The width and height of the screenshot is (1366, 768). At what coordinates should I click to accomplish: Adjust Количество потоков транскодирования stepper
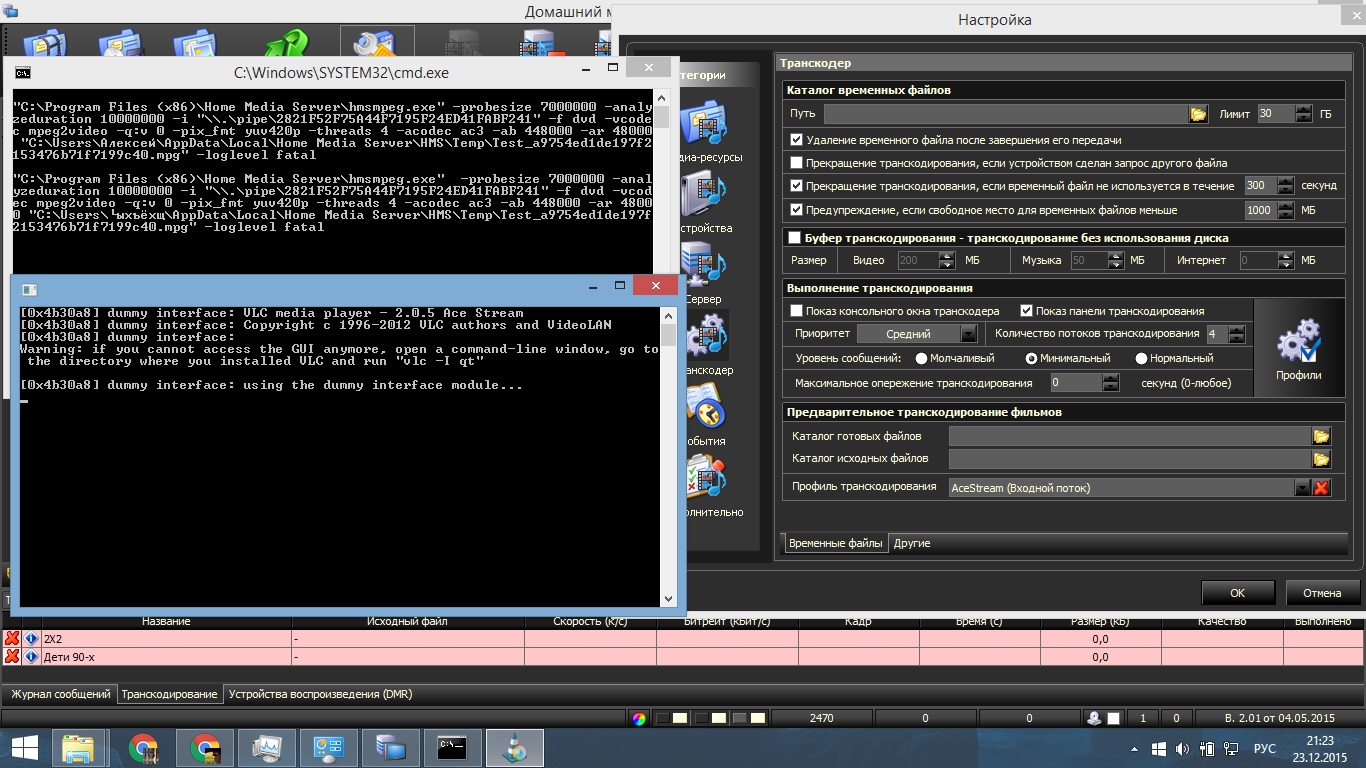coord(1238,334)
